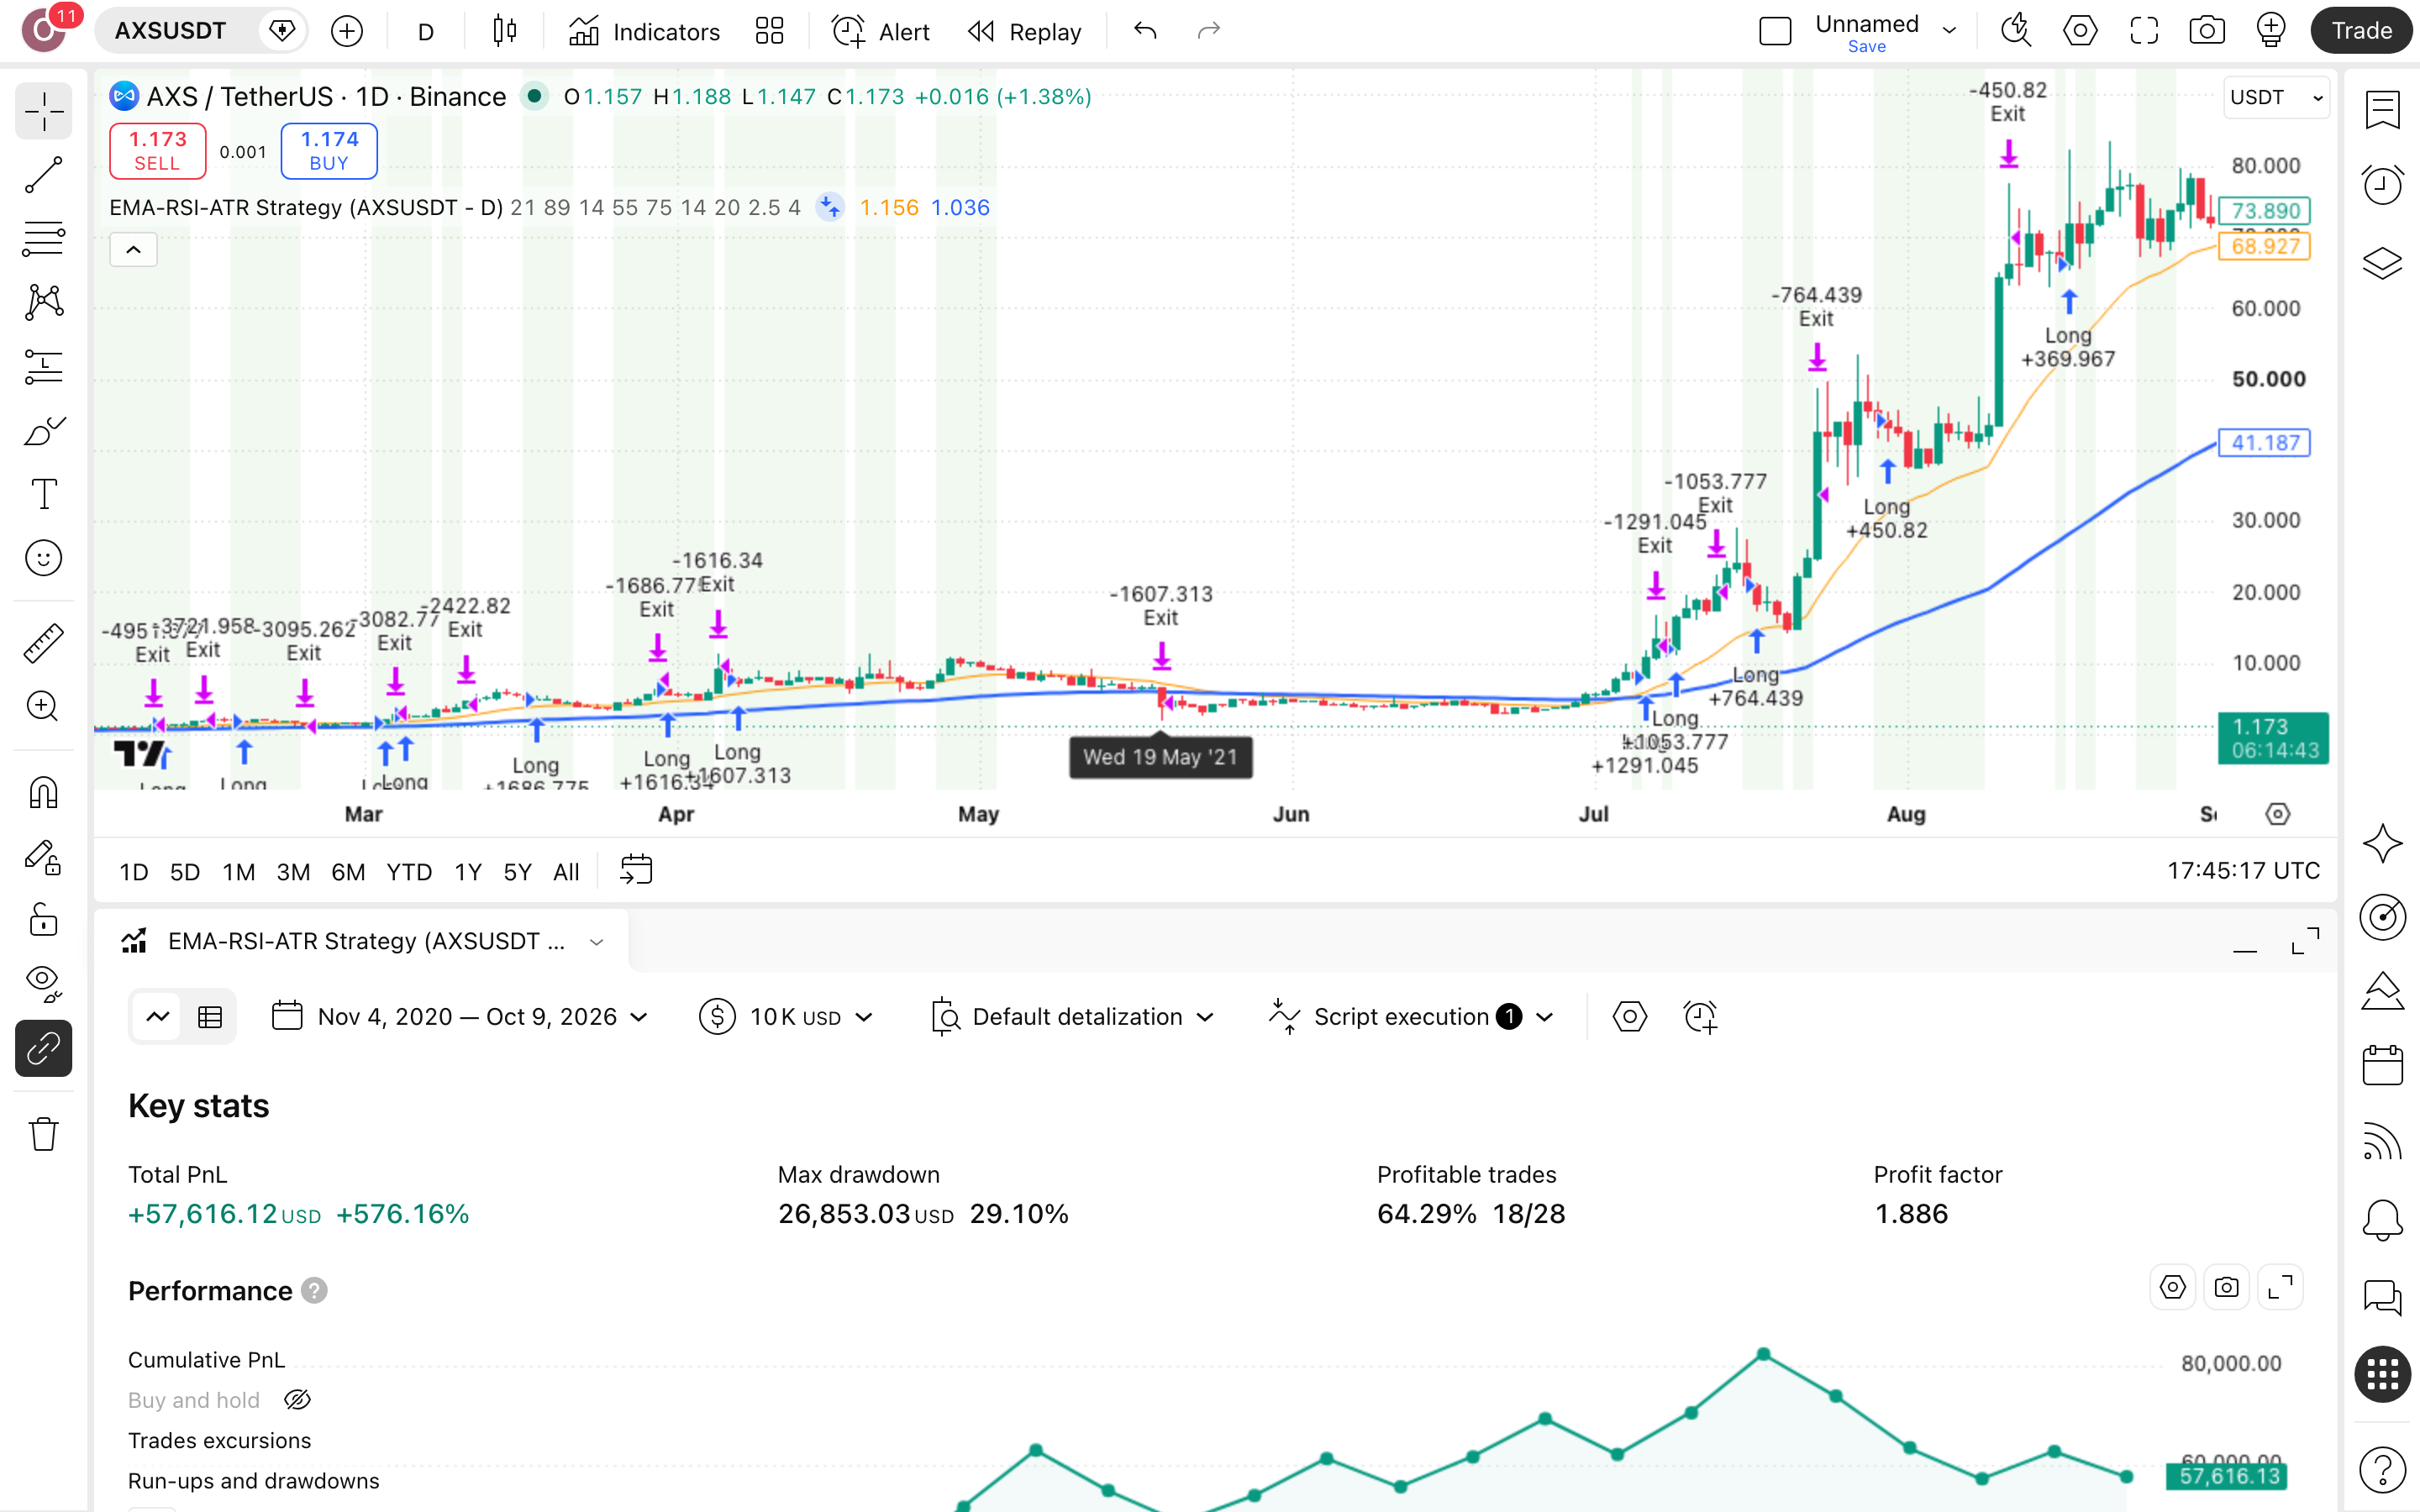
Task: Collapse the indicator legend chevron
Action: [133, 249]
